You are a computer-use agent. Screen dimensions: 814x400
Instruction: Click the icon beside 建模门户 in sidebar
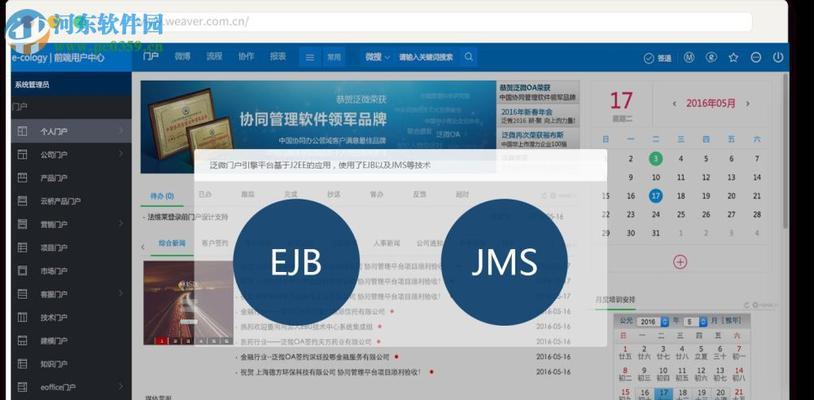pyautogui.click(x=22, y=341)
